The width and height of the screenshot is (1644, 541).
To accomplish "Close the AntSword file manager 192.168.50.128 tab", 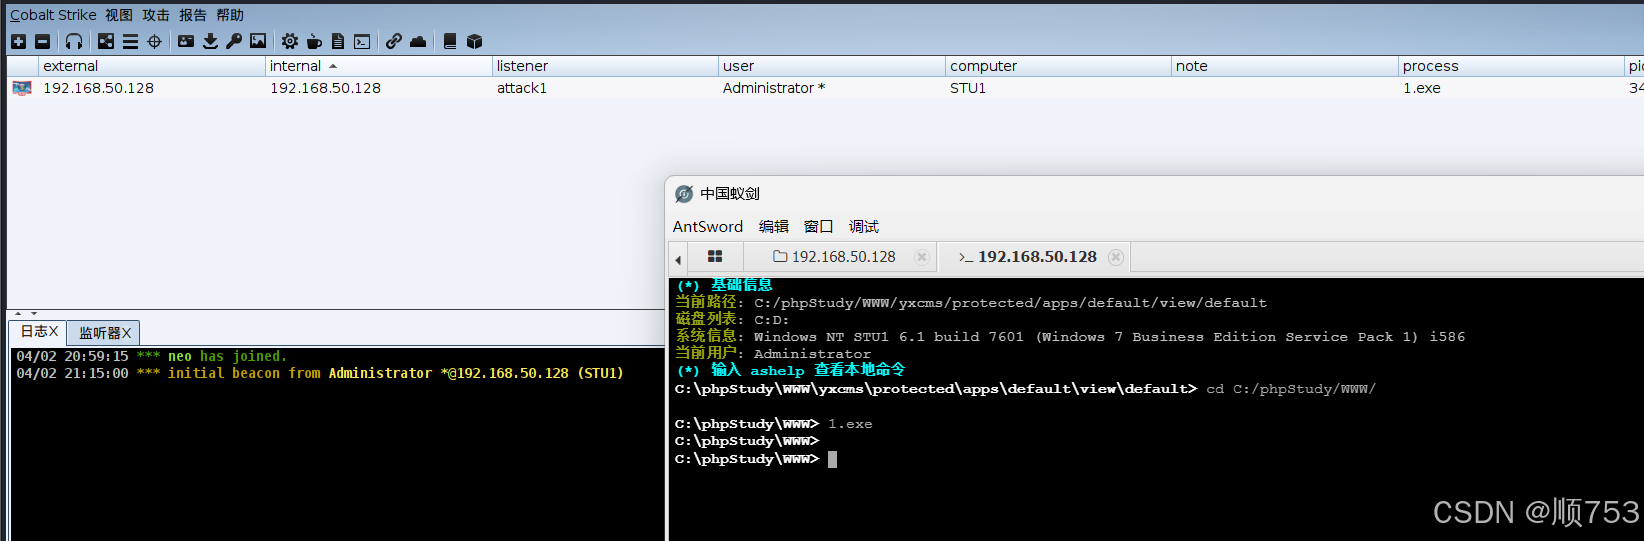I will click(x=922, y=257).
